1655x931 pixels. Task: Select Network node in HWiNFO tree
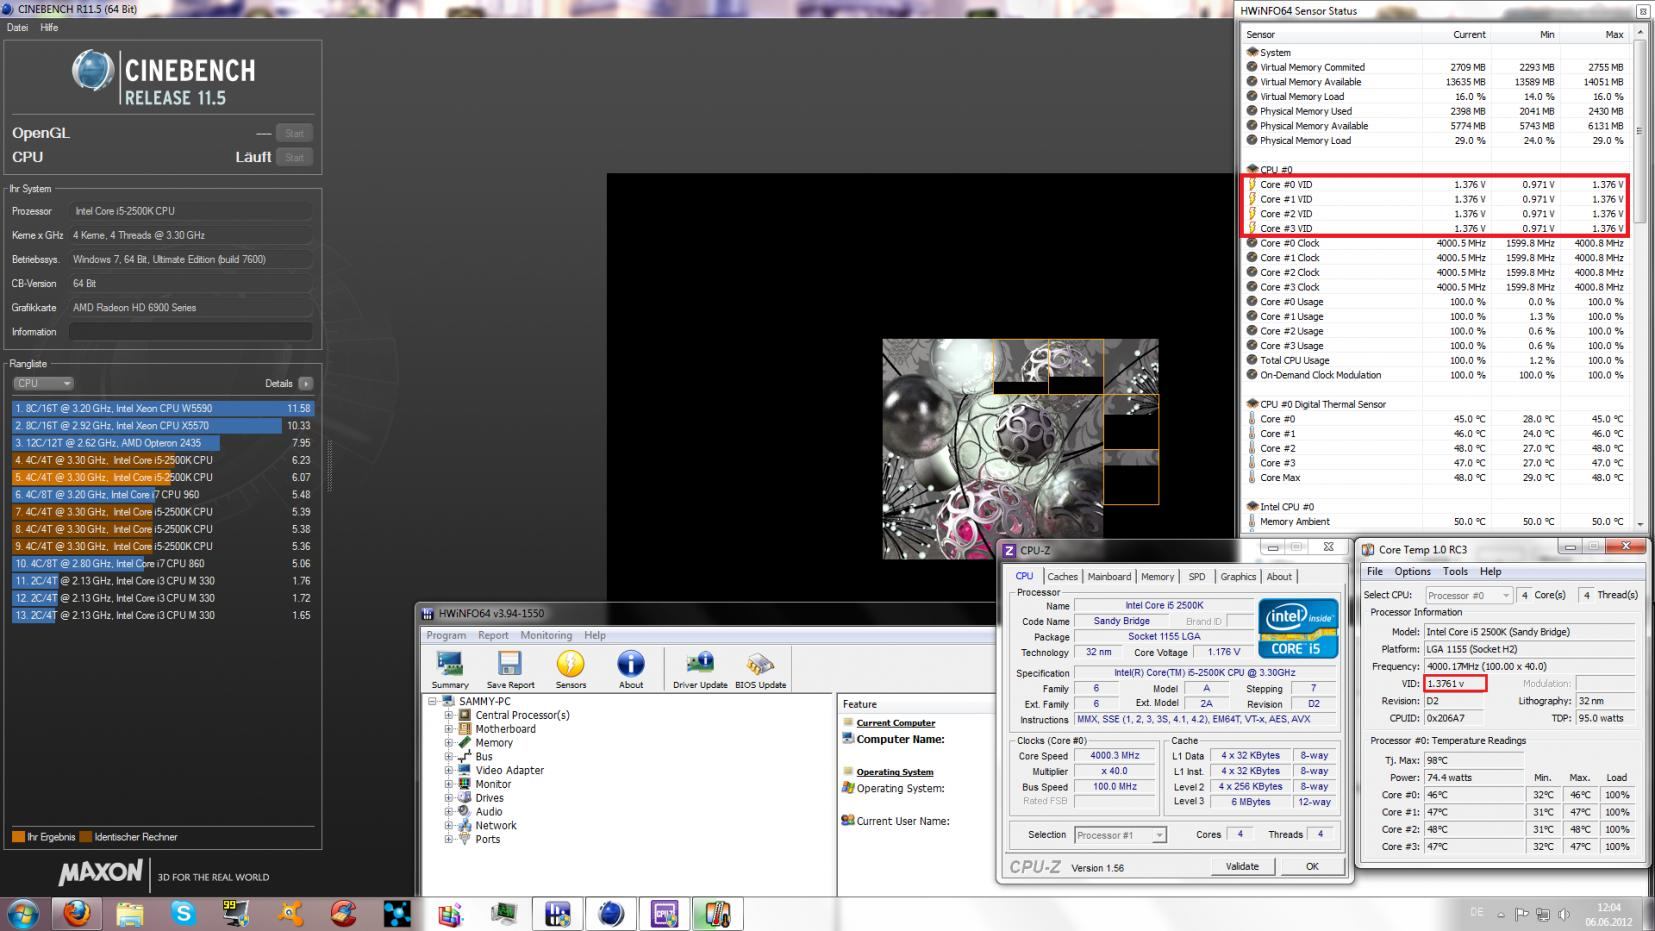tap(495, 825)
